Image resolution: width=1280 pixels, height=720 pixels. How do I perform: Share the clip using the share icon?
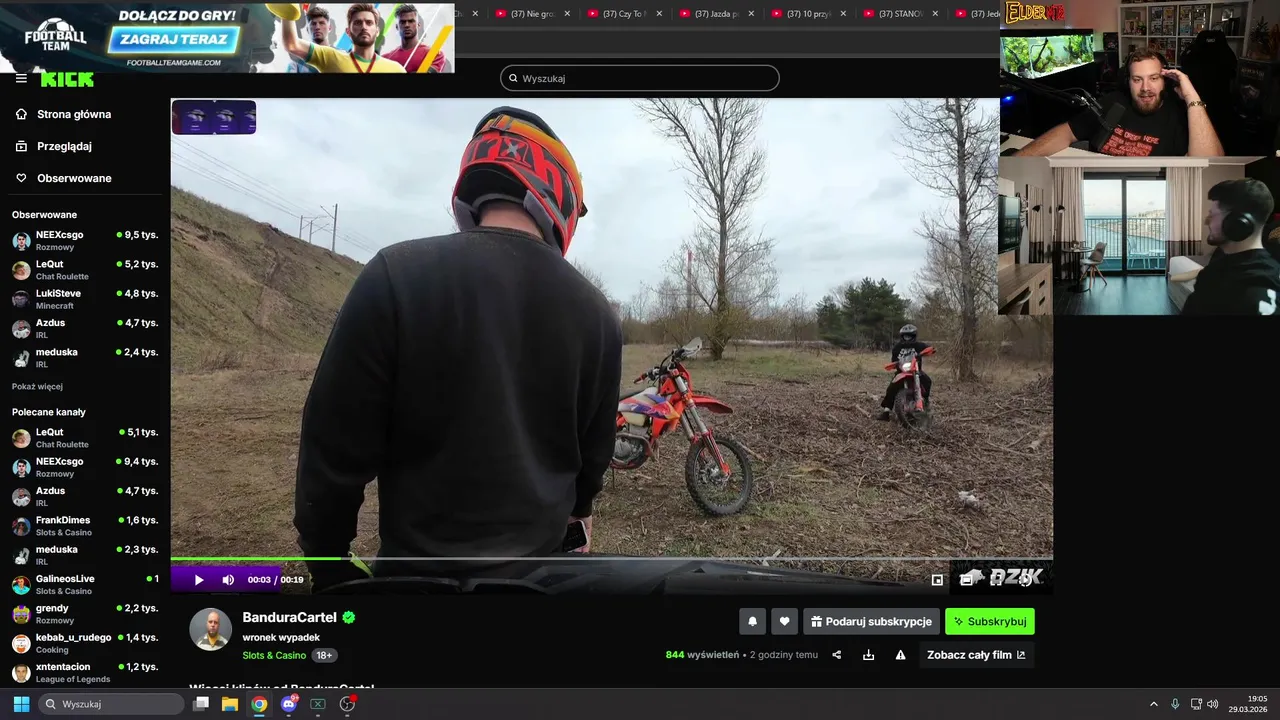(837, 655)
